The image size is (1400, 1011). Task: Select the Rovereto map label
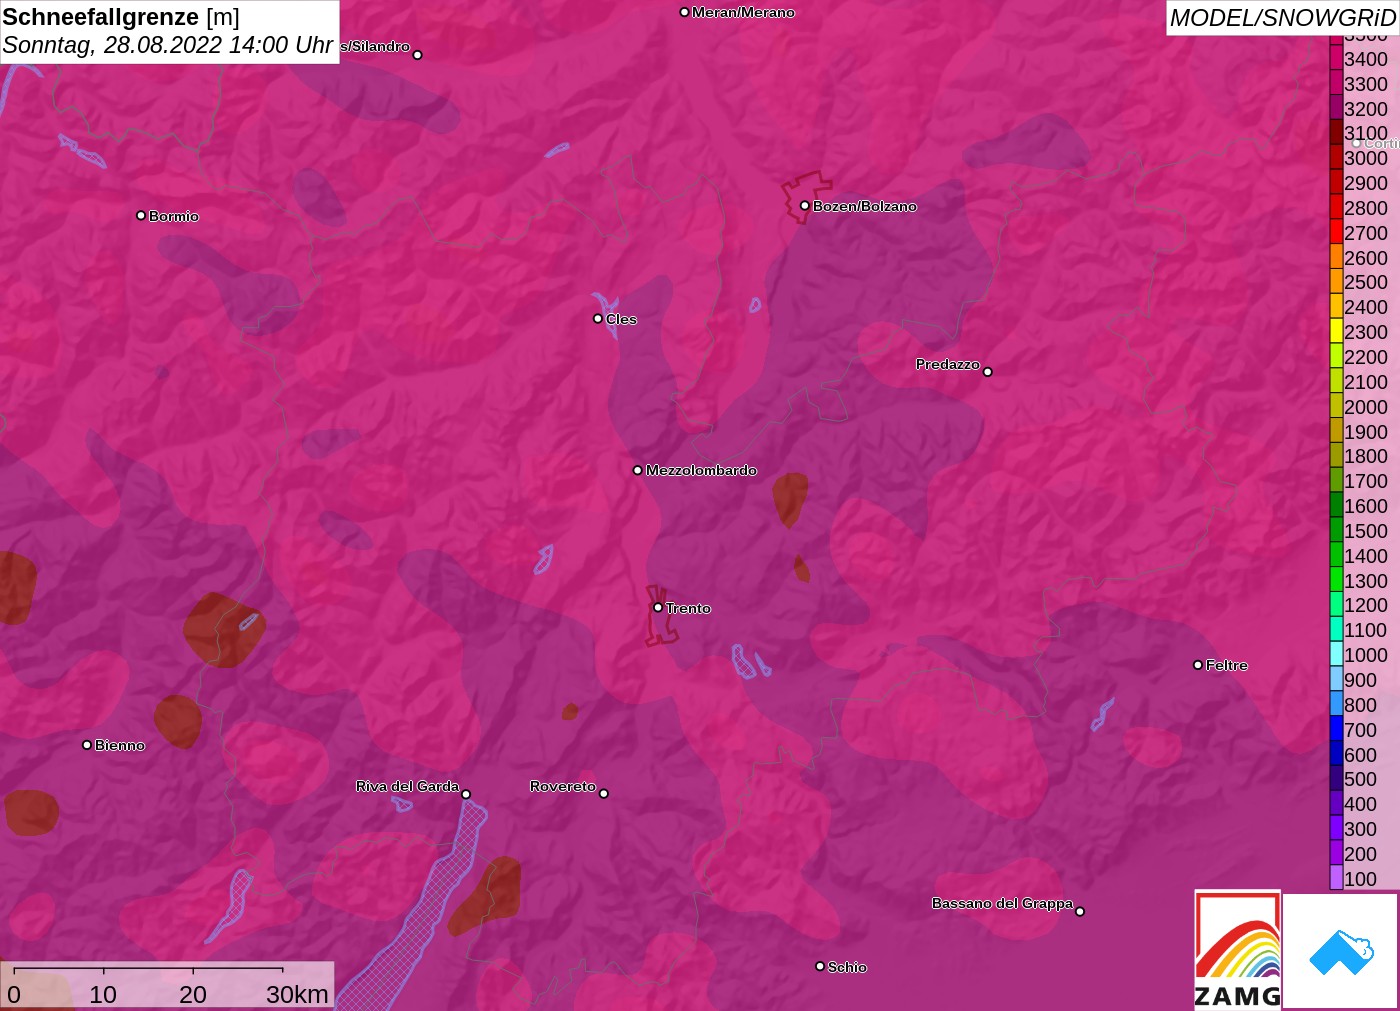563,786
